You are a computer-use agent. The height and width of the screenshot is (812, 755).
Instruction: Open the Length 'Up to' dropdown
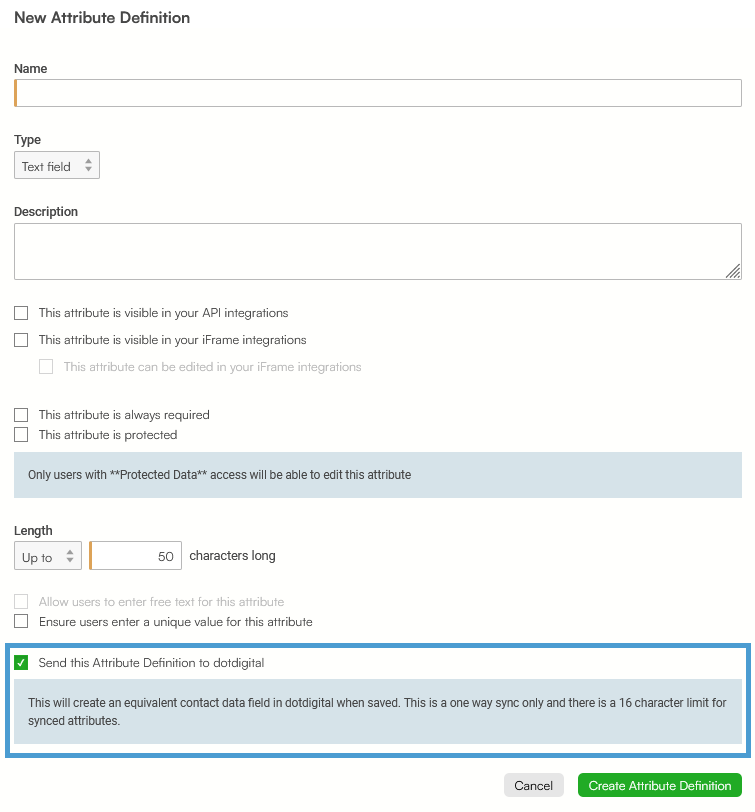tap(48, 556)
